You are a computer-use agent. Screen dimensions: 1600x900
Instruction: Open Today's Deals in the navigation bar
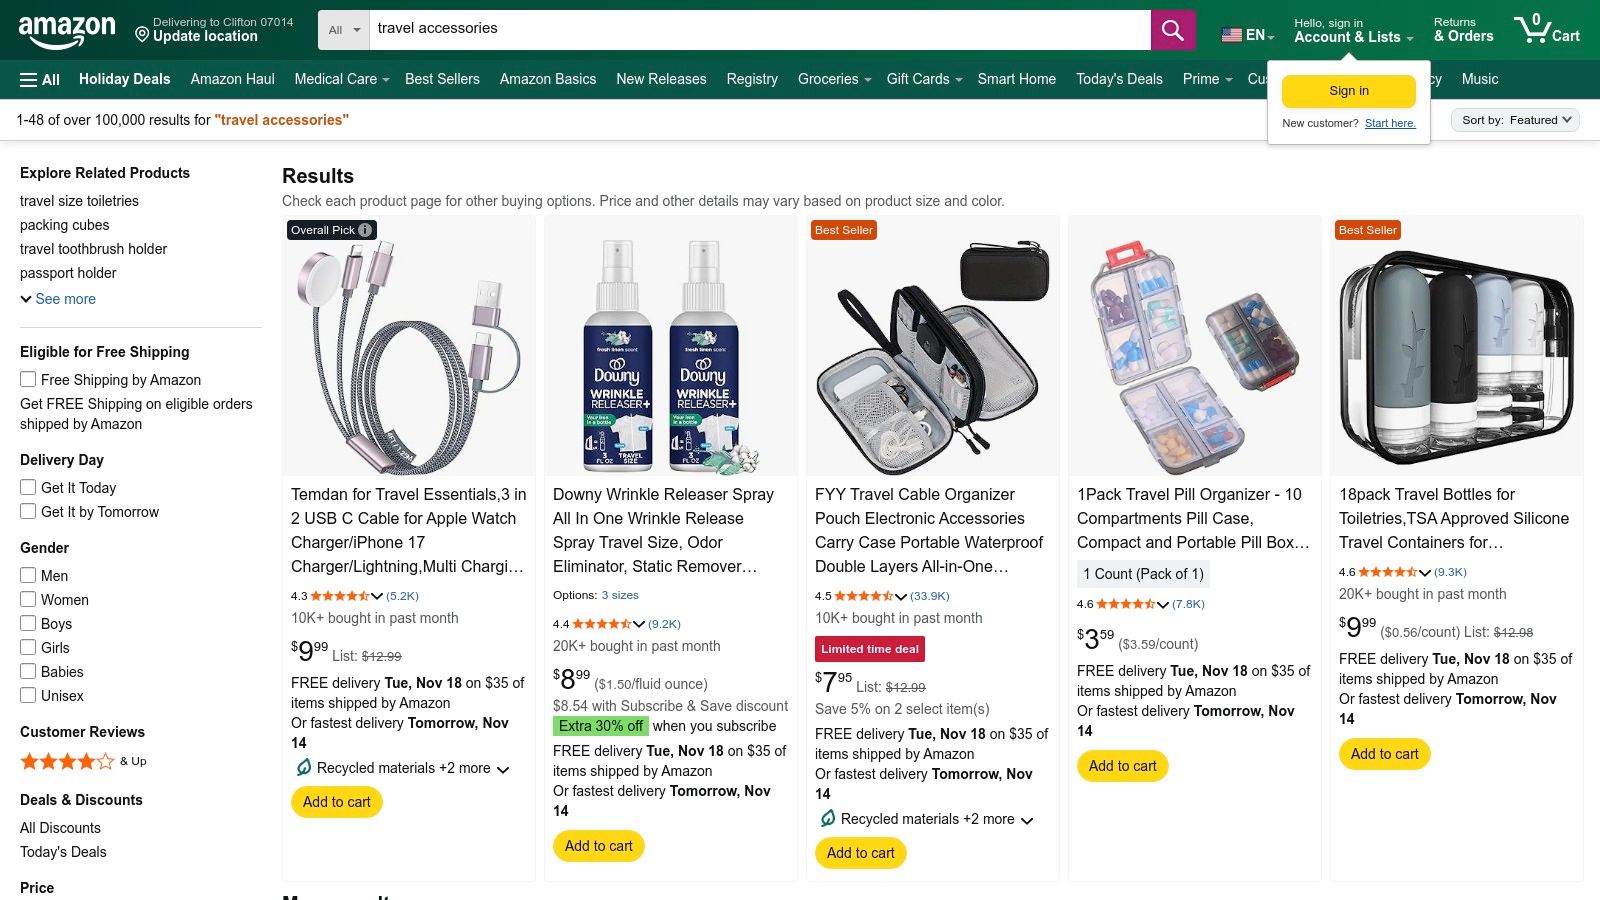[x=1119, y=79]
